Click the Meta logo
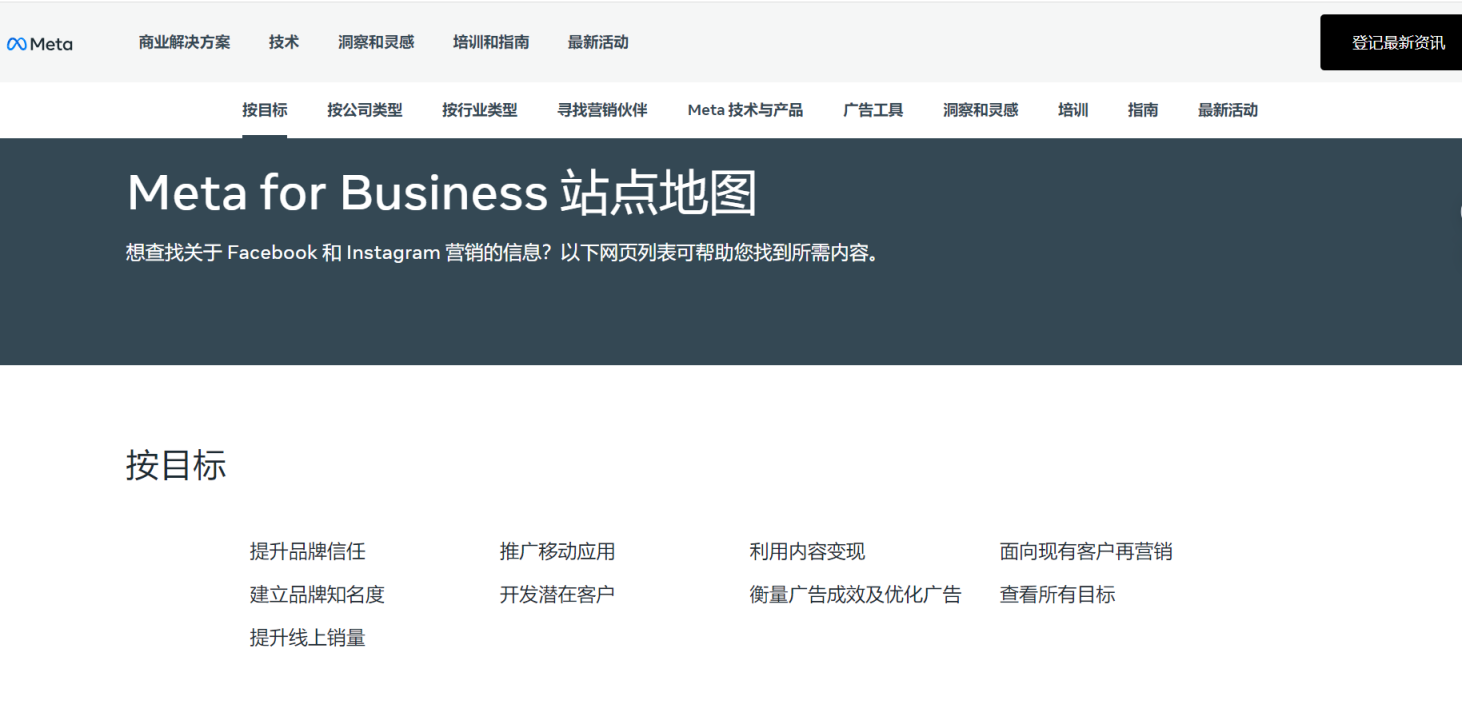 [40, 42]
